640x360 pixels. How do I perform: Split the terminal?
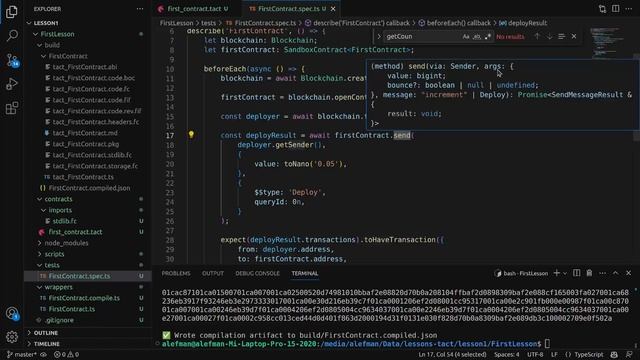[576, 273]
